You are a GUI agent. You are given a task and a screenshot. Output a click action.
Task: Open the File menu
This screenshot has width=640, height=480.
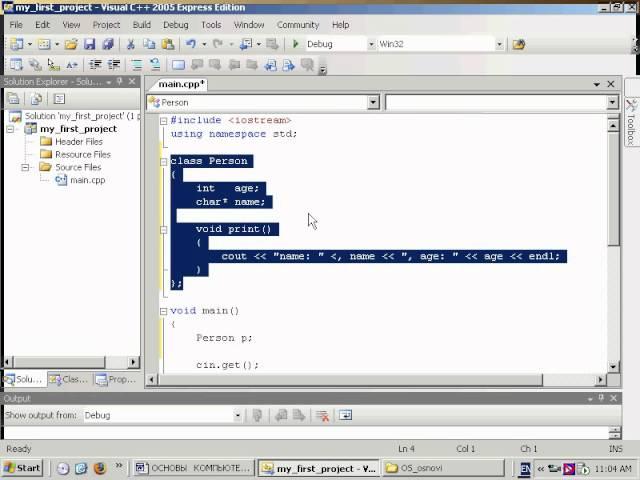(16, 24)
